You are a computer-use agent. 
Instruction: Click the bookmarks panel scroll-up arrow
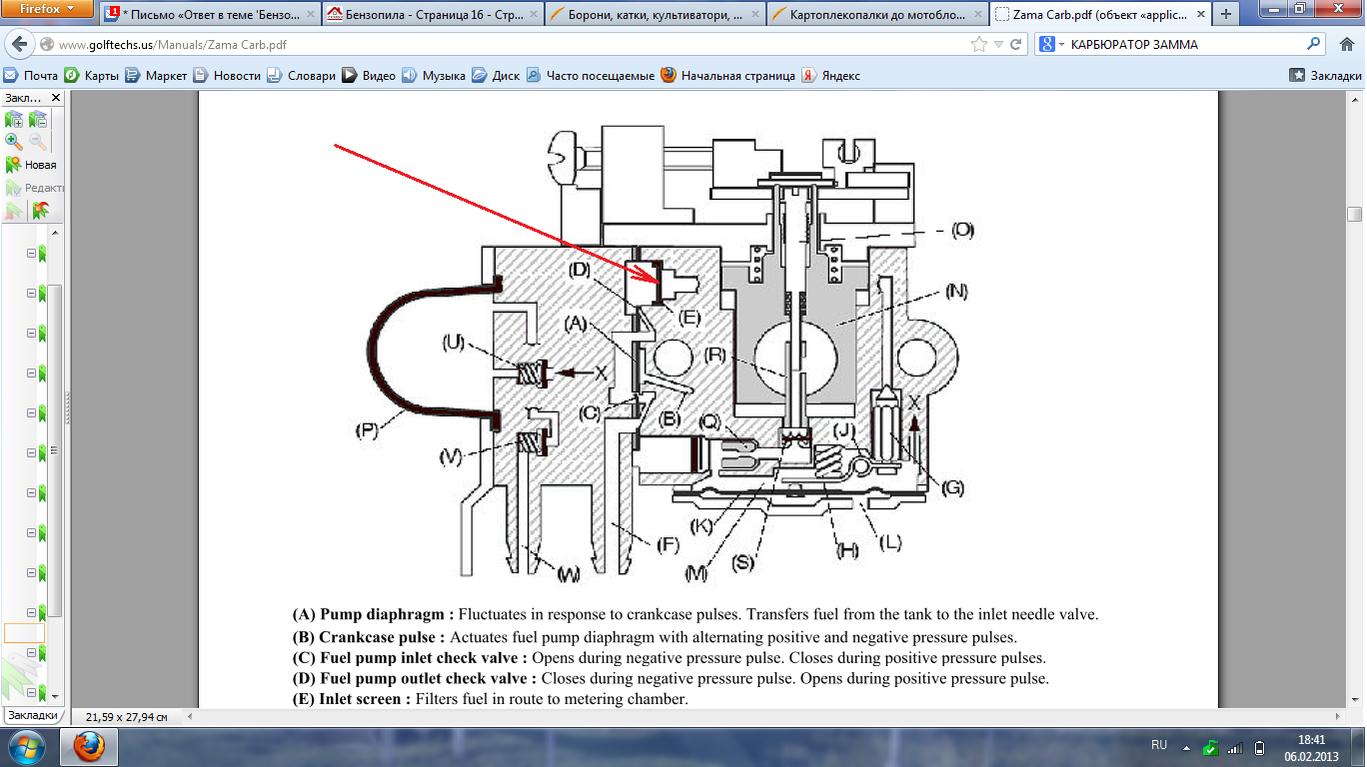click(x=55, y=233)
